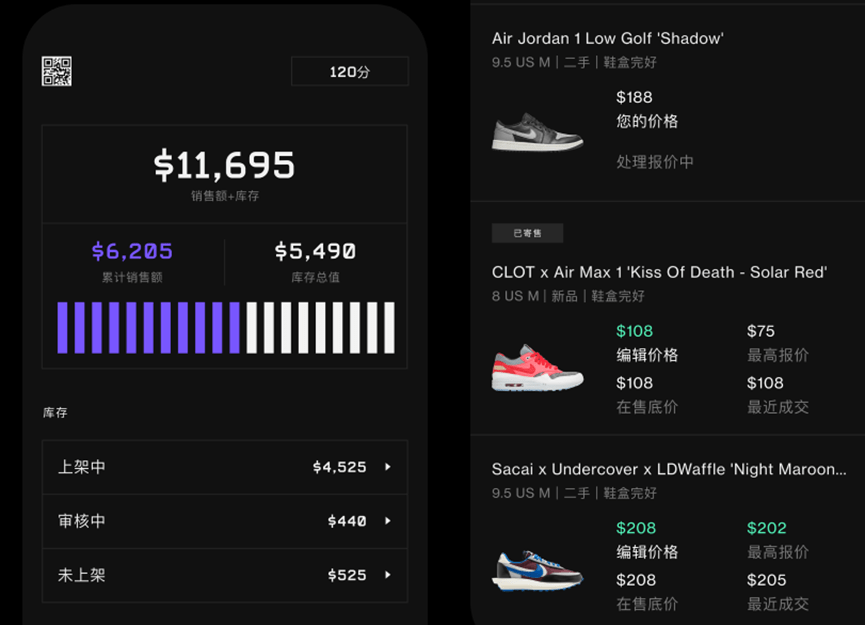Click 9.5 US M details under Sacai LDWaffle

point(574,493)
